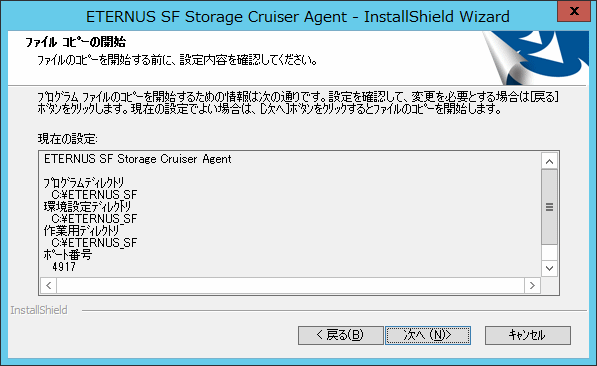Click the 作業用ディレクトリ label in settings
The image size is (597, 366).
(x=81, y=231)
